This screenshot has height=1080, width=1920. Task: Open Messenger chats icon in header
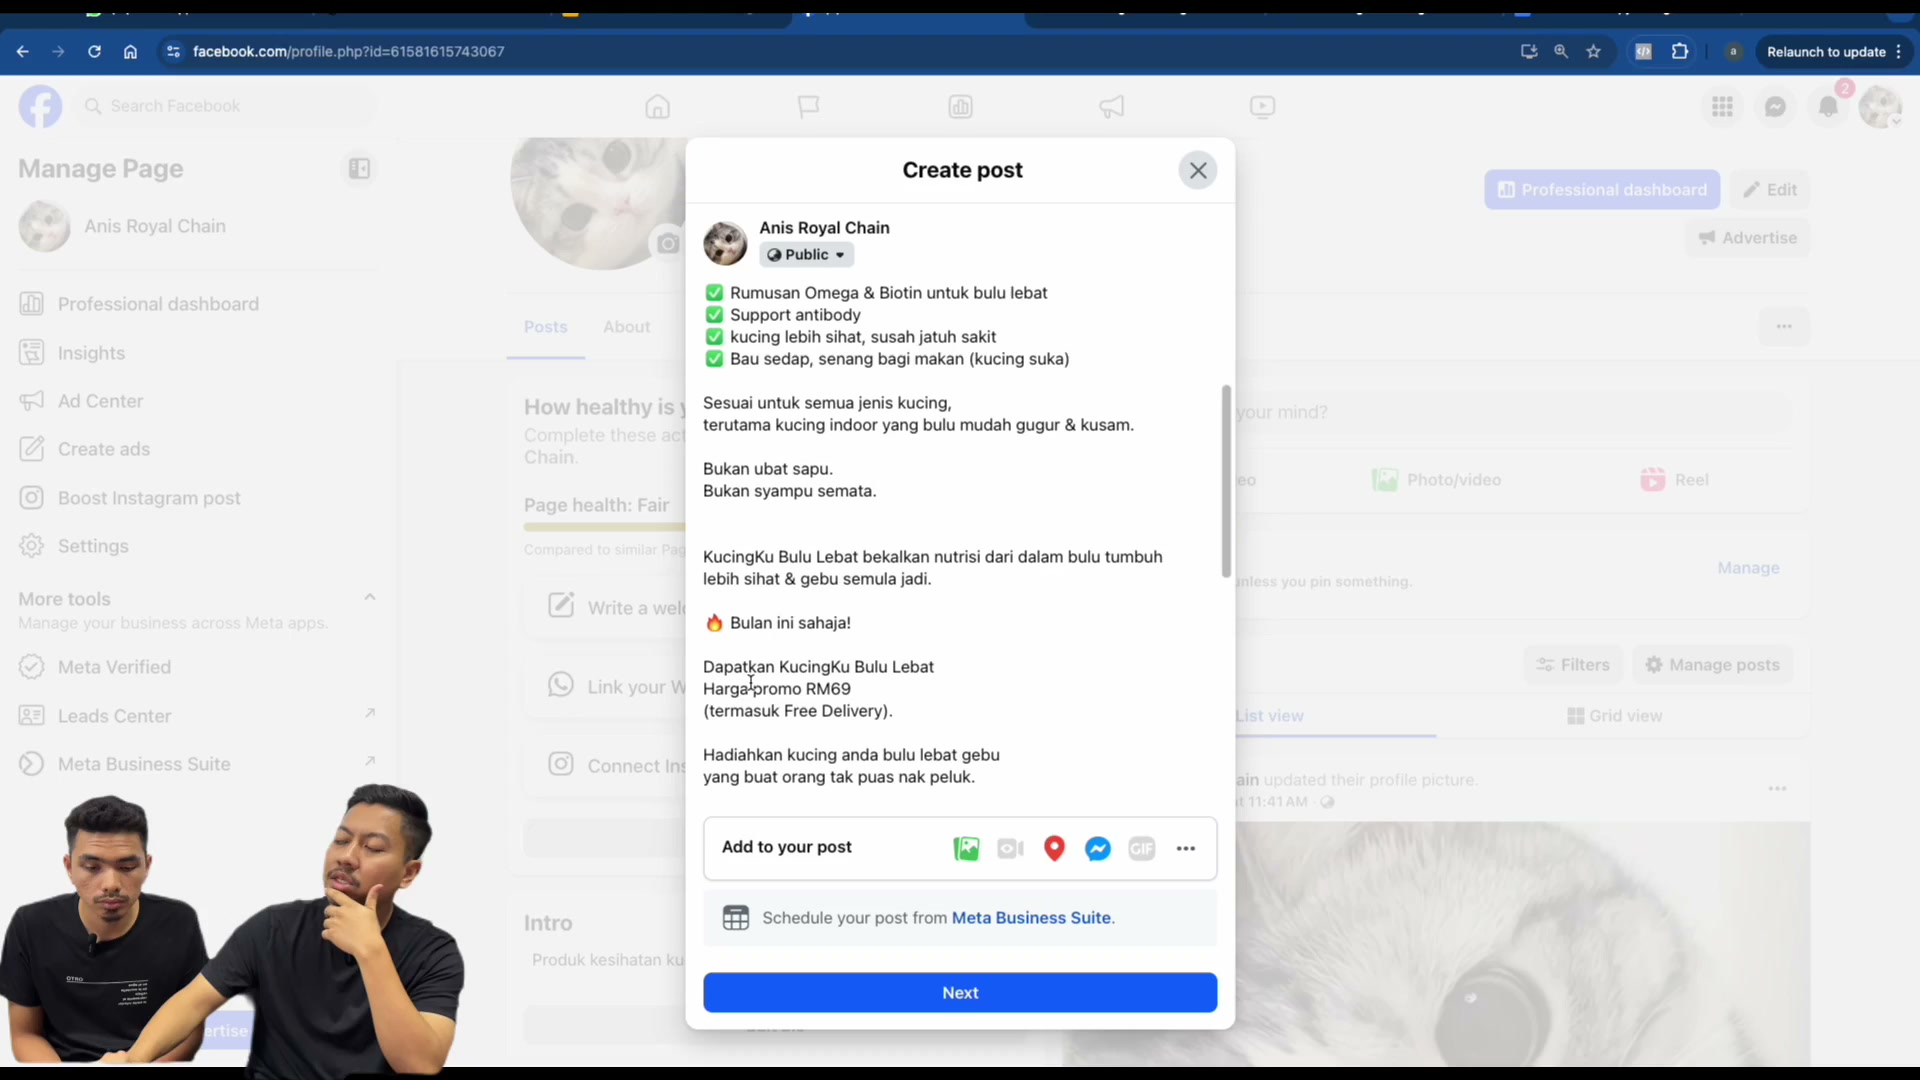[1775, 106]
